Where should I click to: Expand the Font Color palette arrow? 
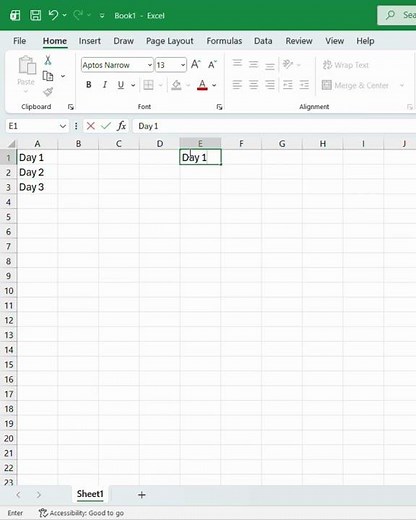pyautogui.click(x=214, y=85)
